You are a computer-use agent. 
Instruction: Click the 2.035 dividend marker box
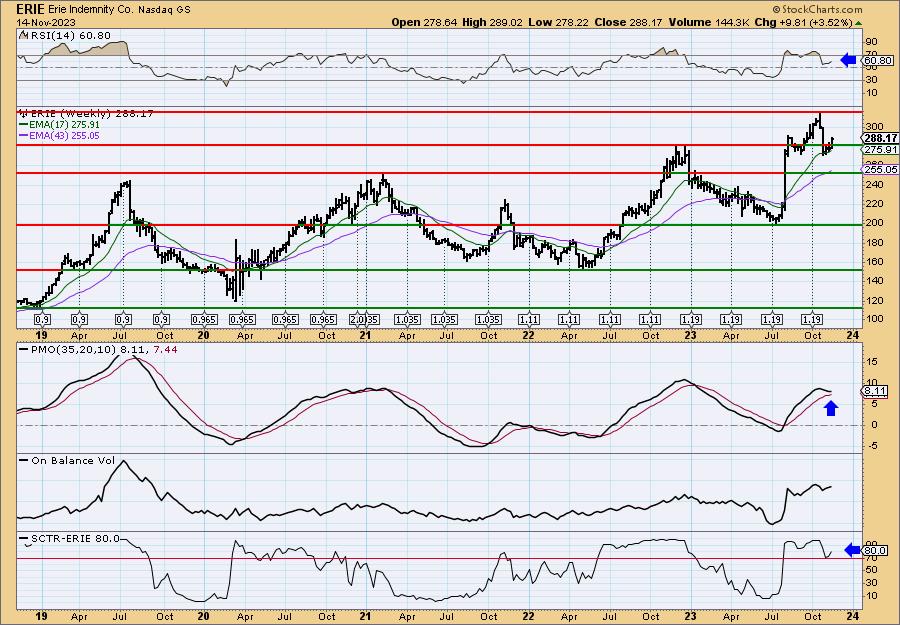point(364,320)
